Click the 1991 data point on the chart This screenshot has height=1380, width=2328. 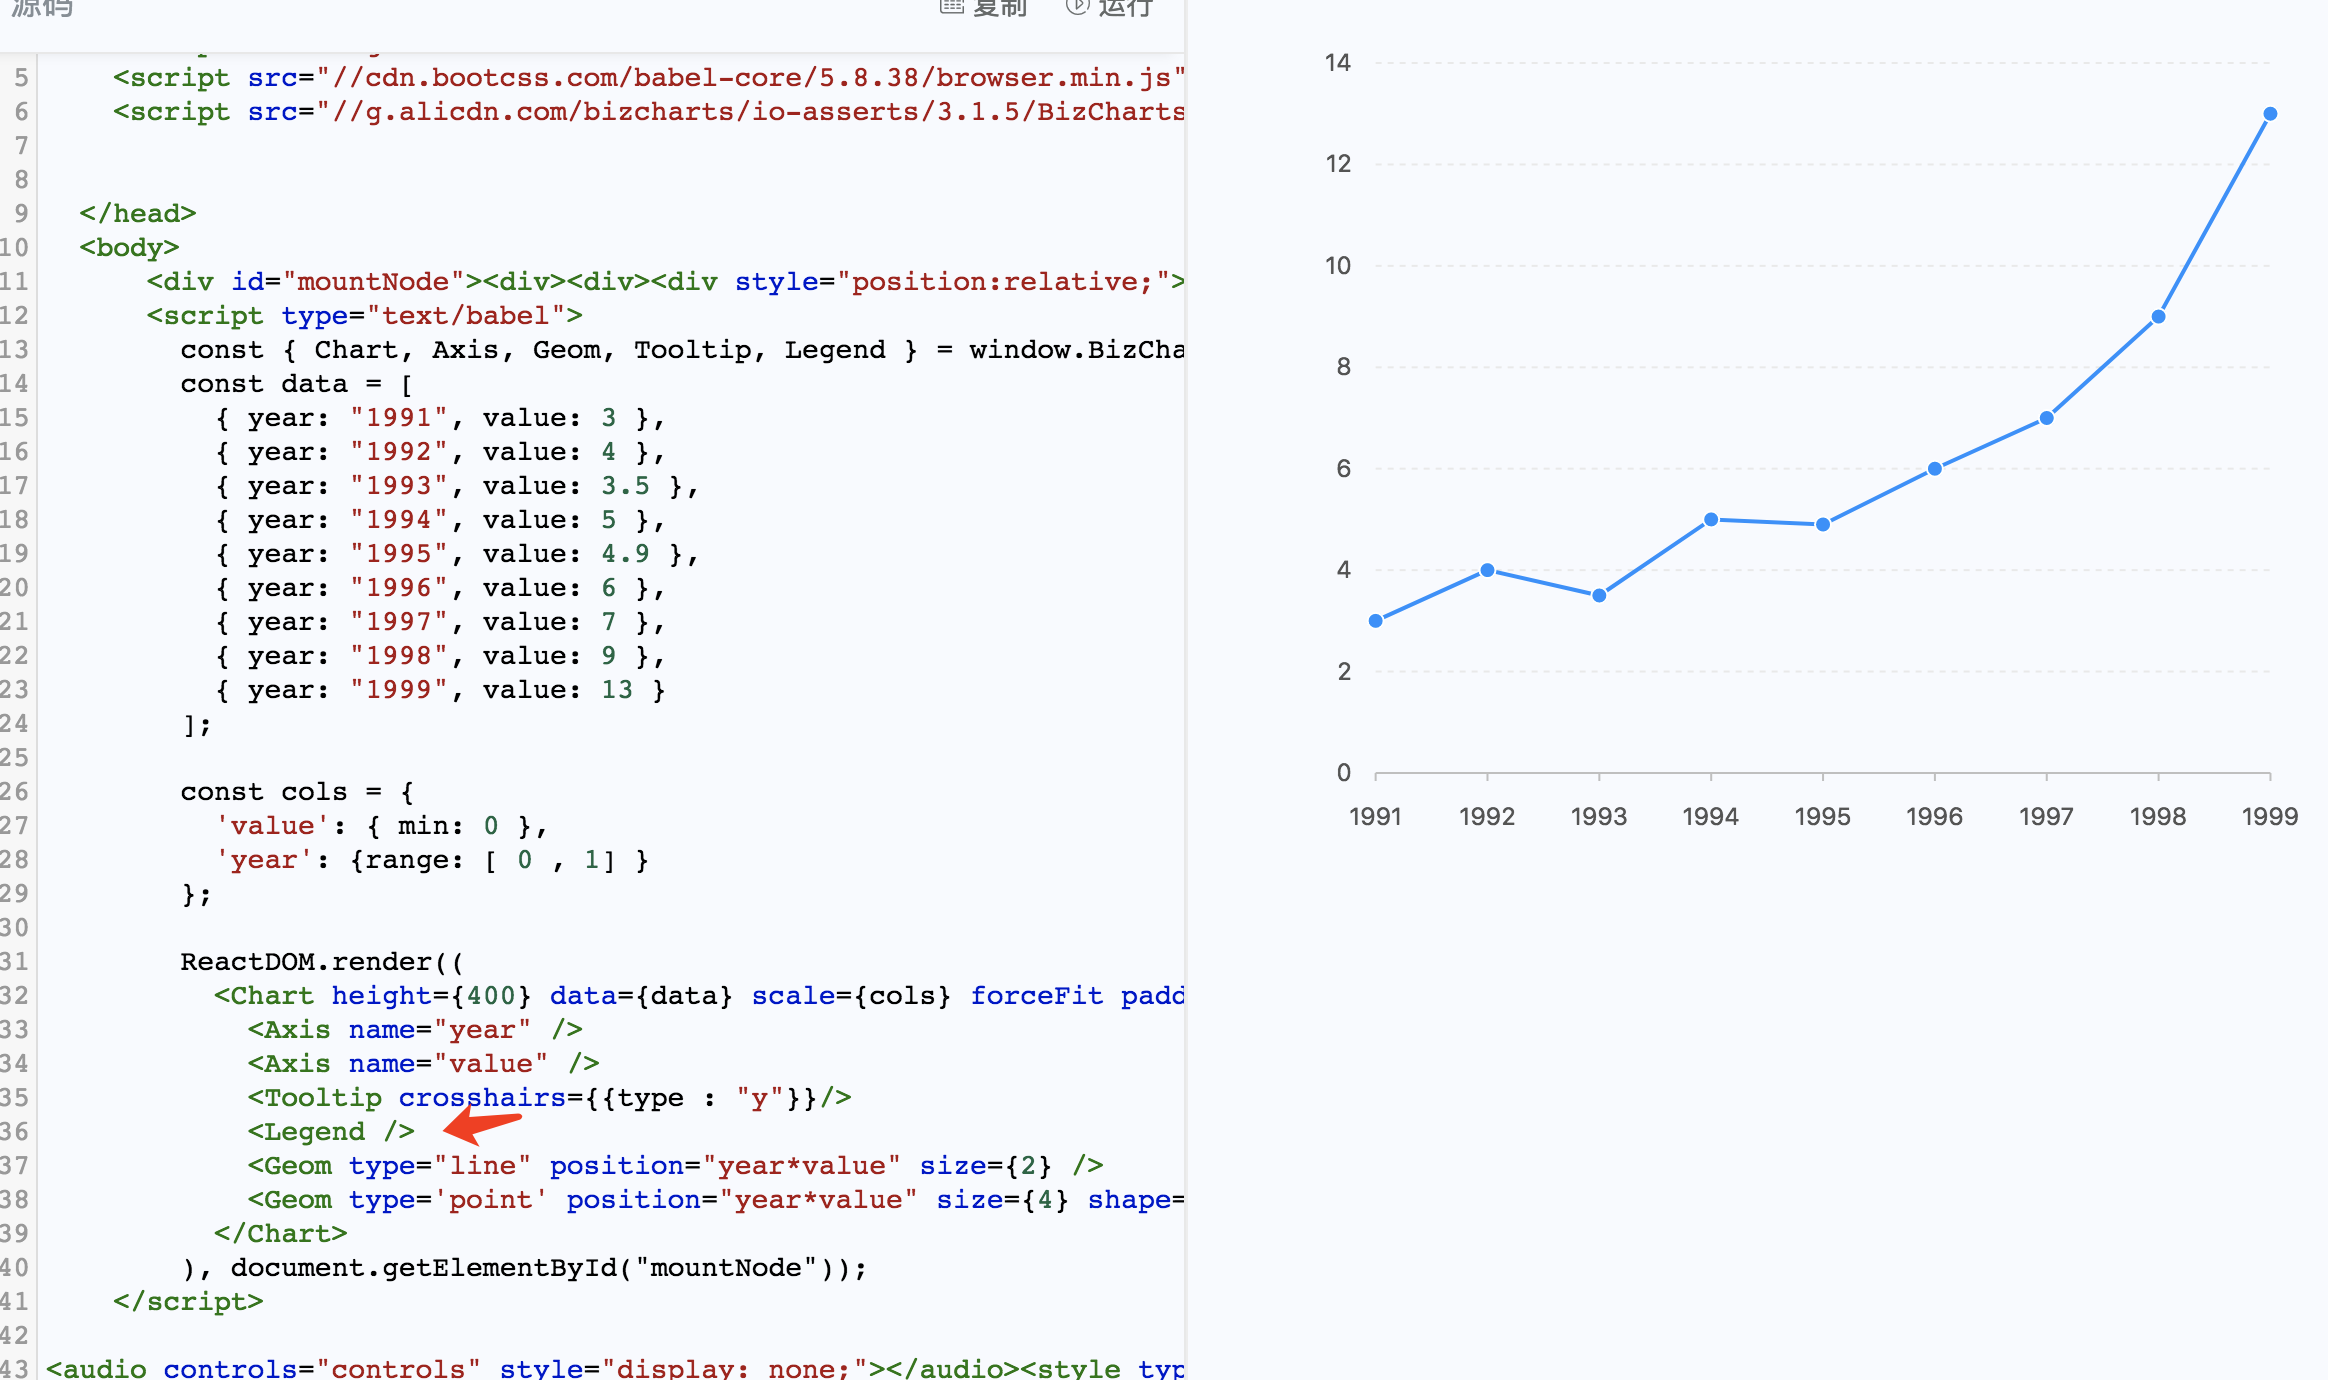point(1377,621)
